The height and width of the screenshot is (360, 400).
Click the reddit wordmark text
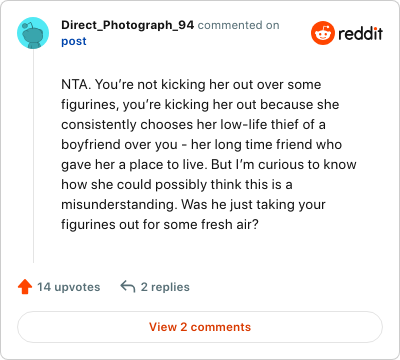[x=360, y=33]
